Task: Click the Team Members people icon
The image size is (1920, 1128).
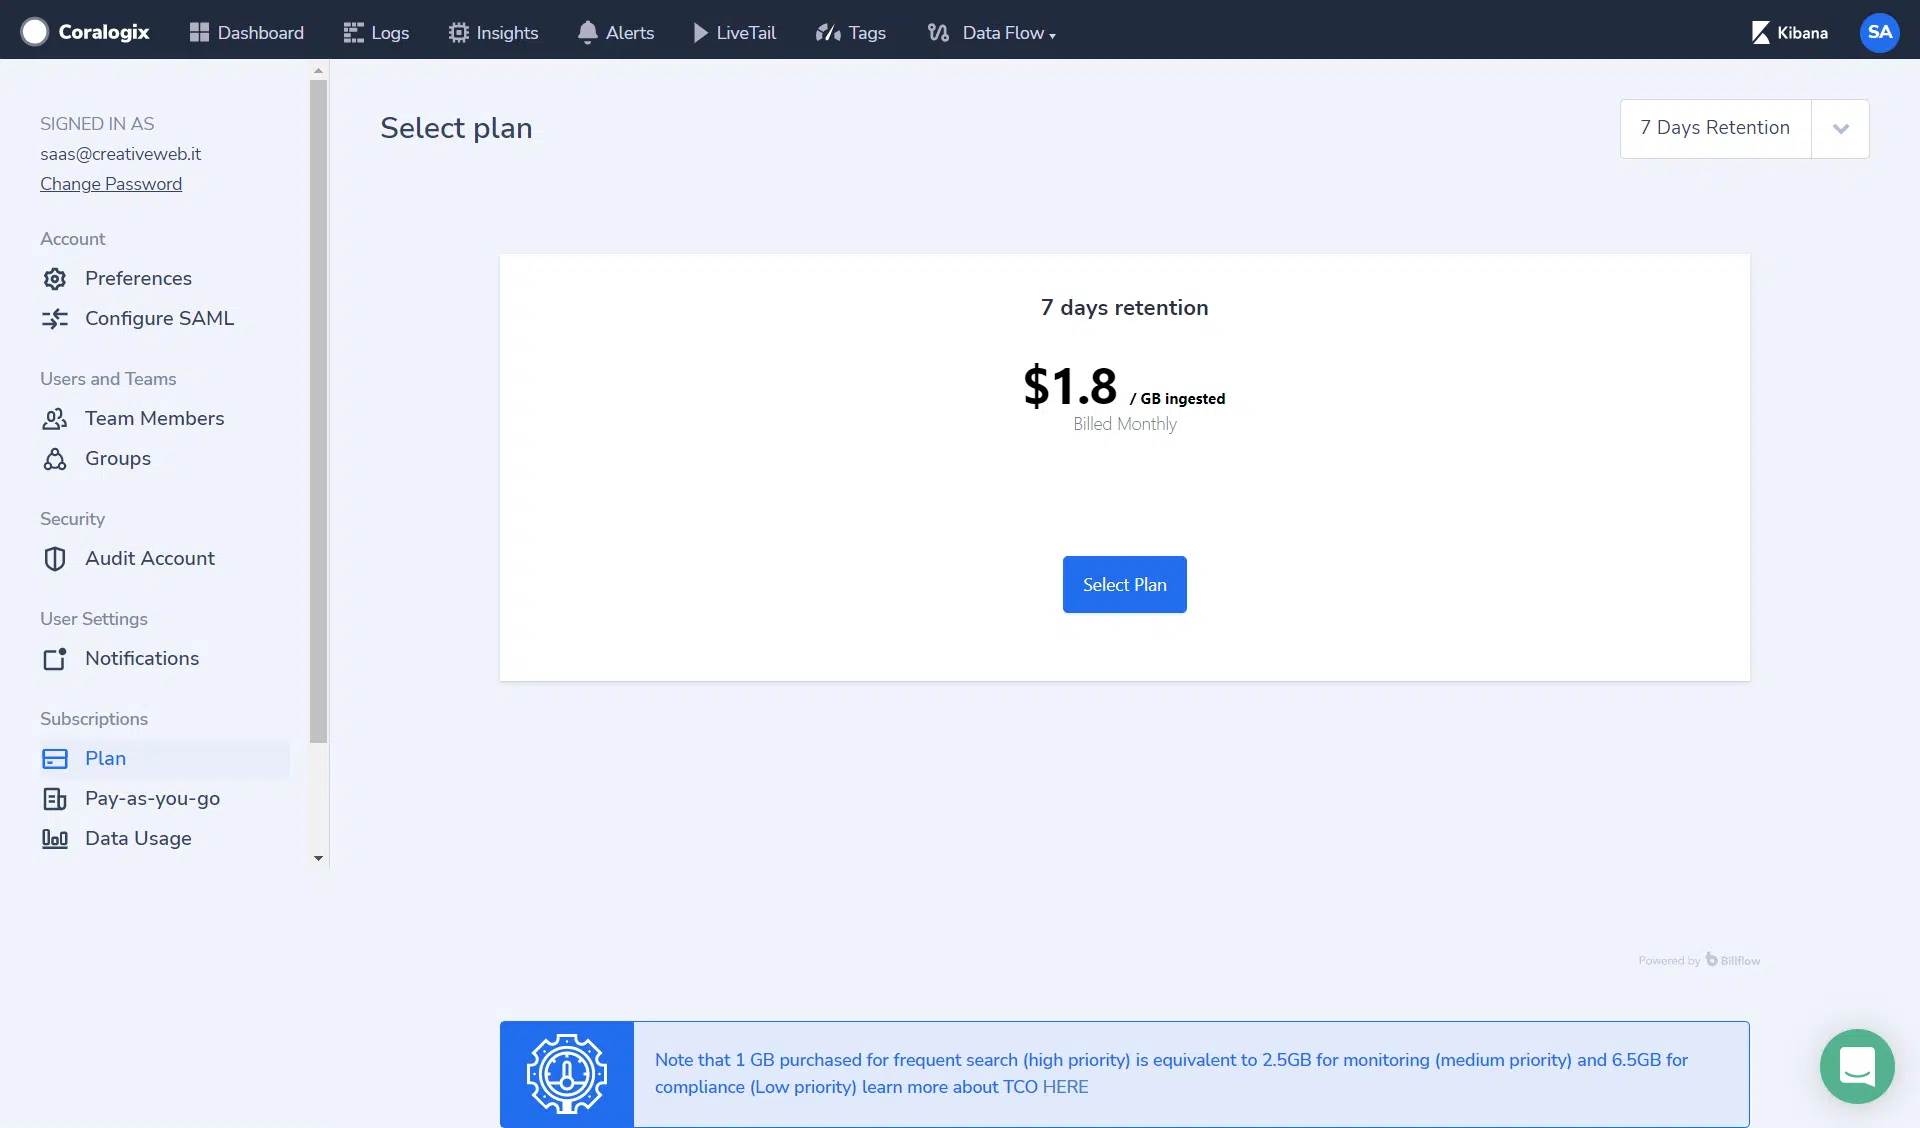Action: (x=55, y=419)
